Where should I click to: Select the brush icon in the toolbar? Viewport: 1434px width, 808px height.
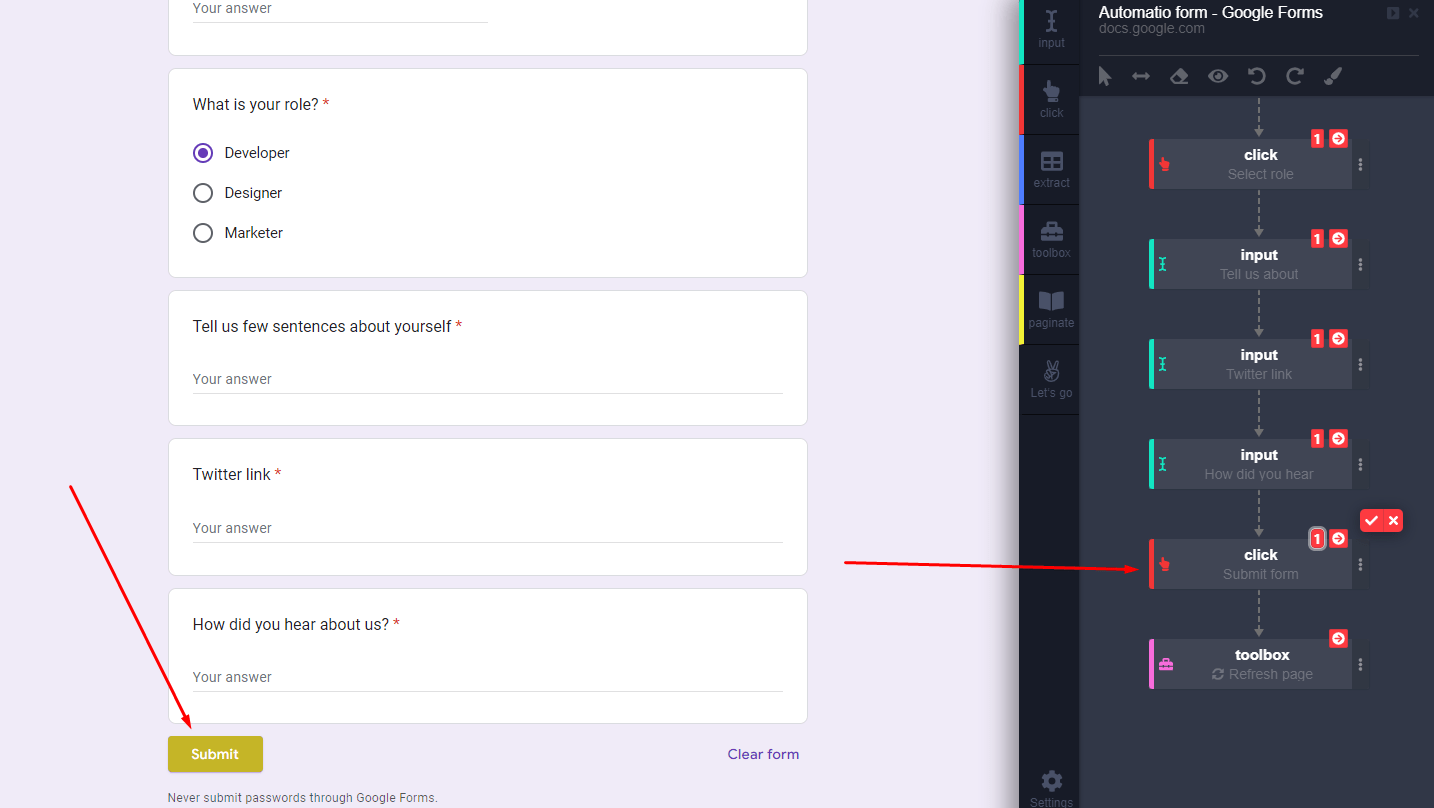point(1333,76)
